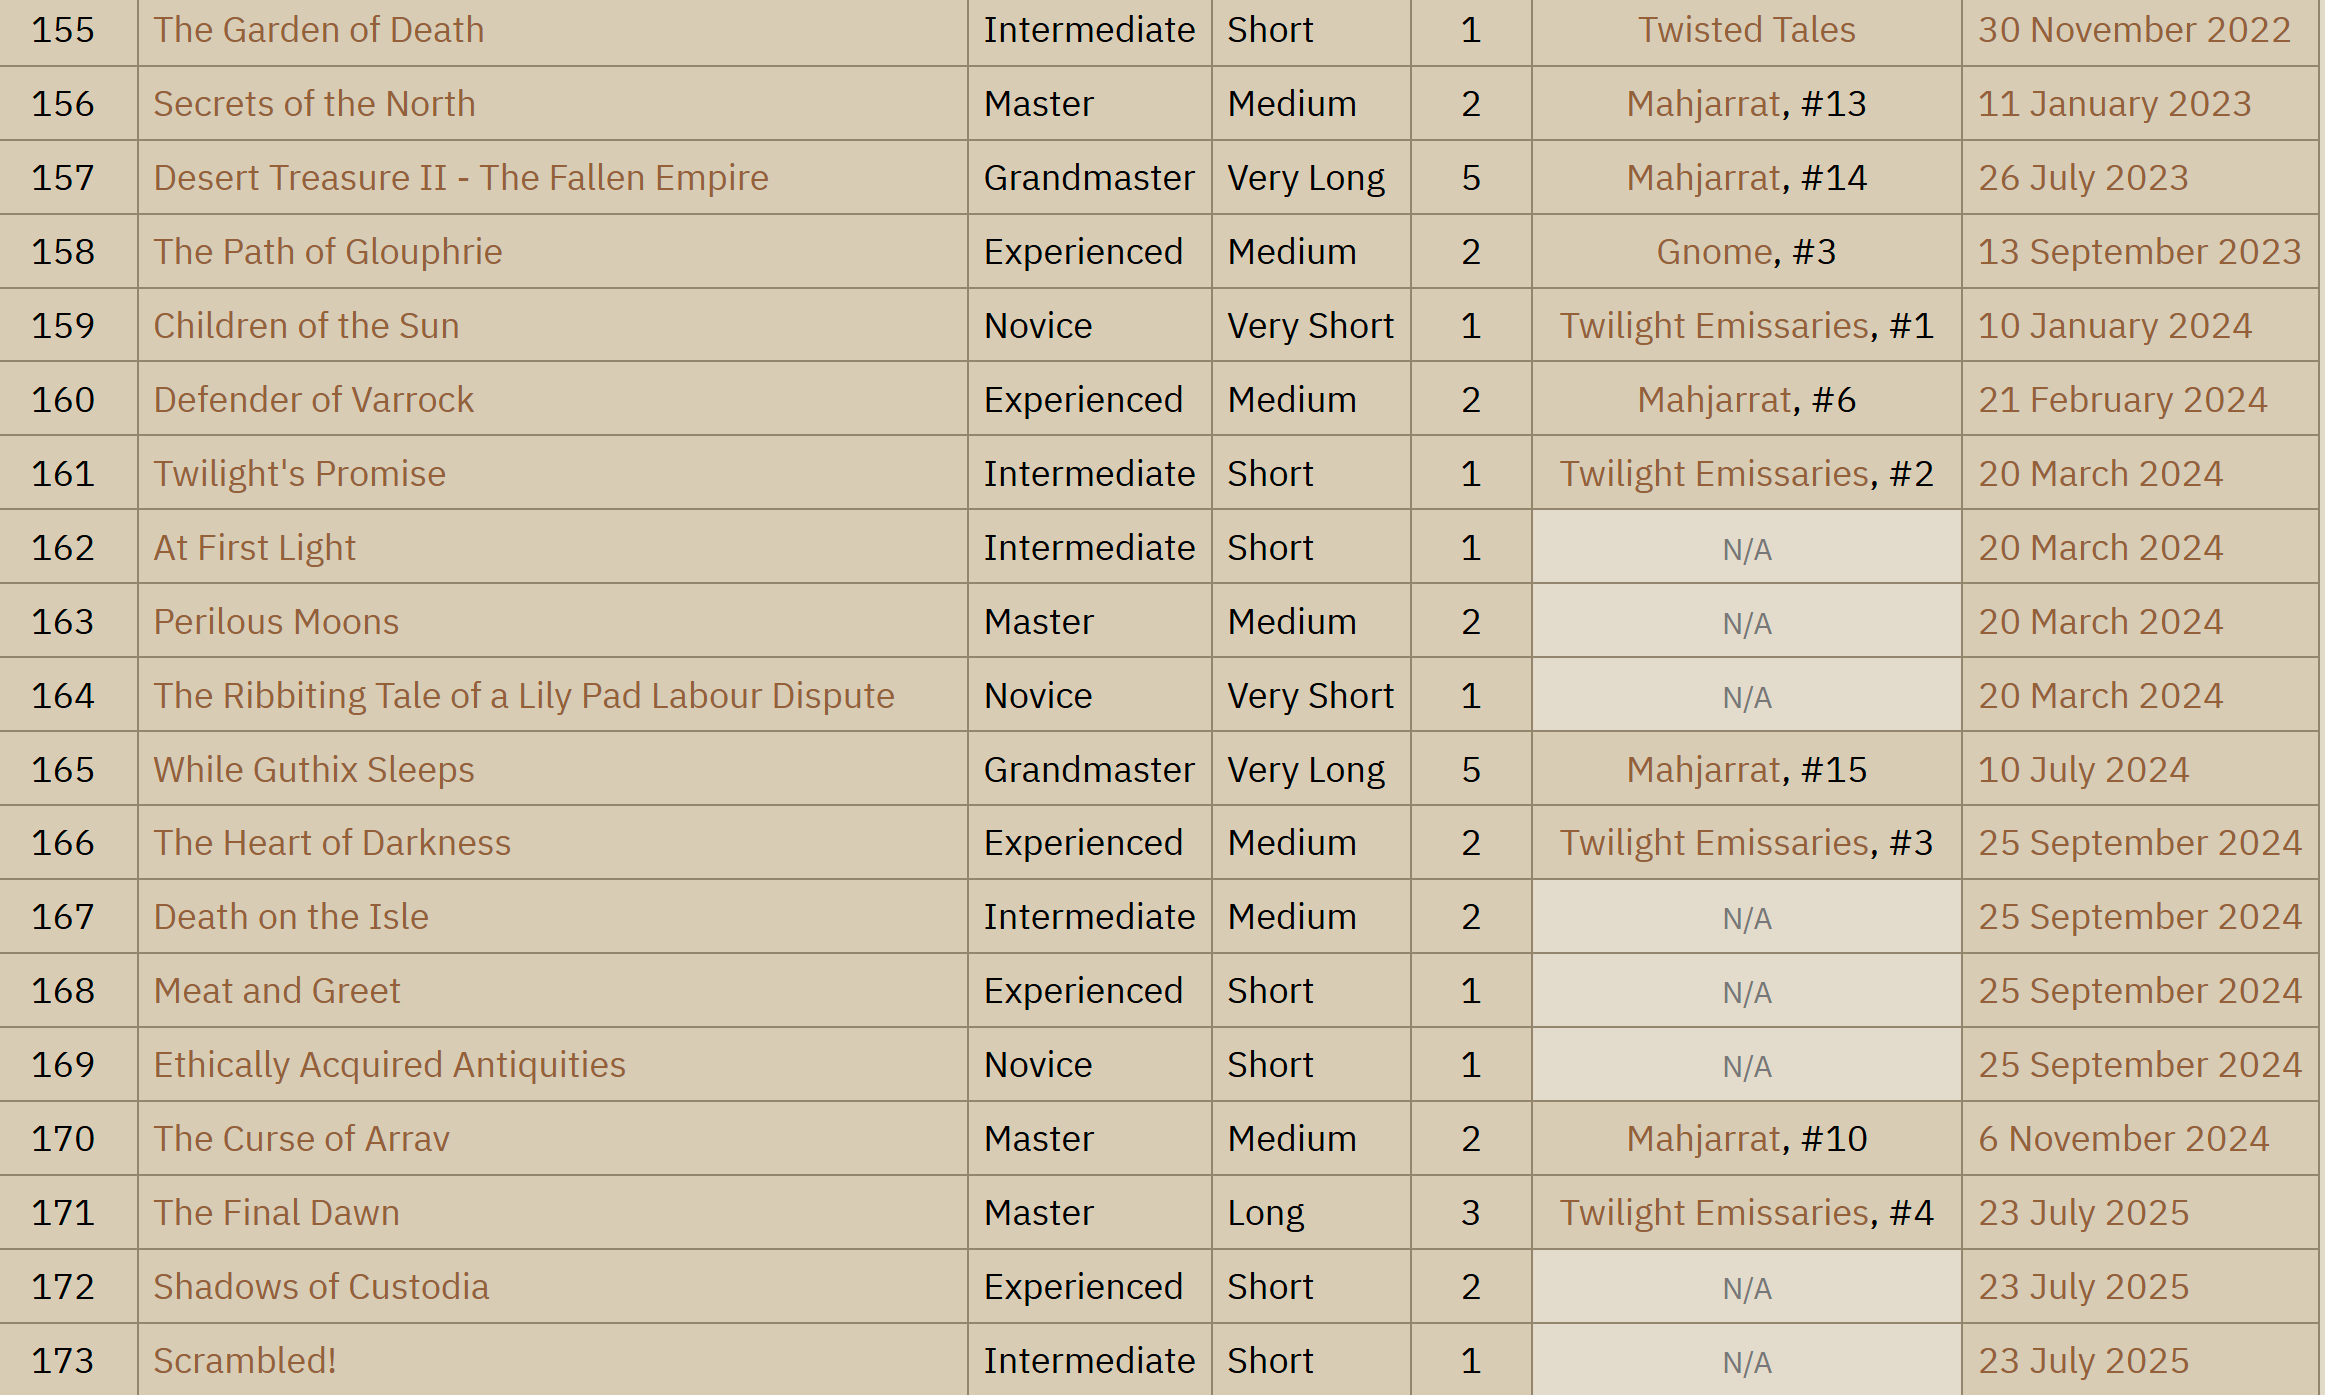Open The Heart of Darkness page
2325x1395 pixels.
[332, 843]
